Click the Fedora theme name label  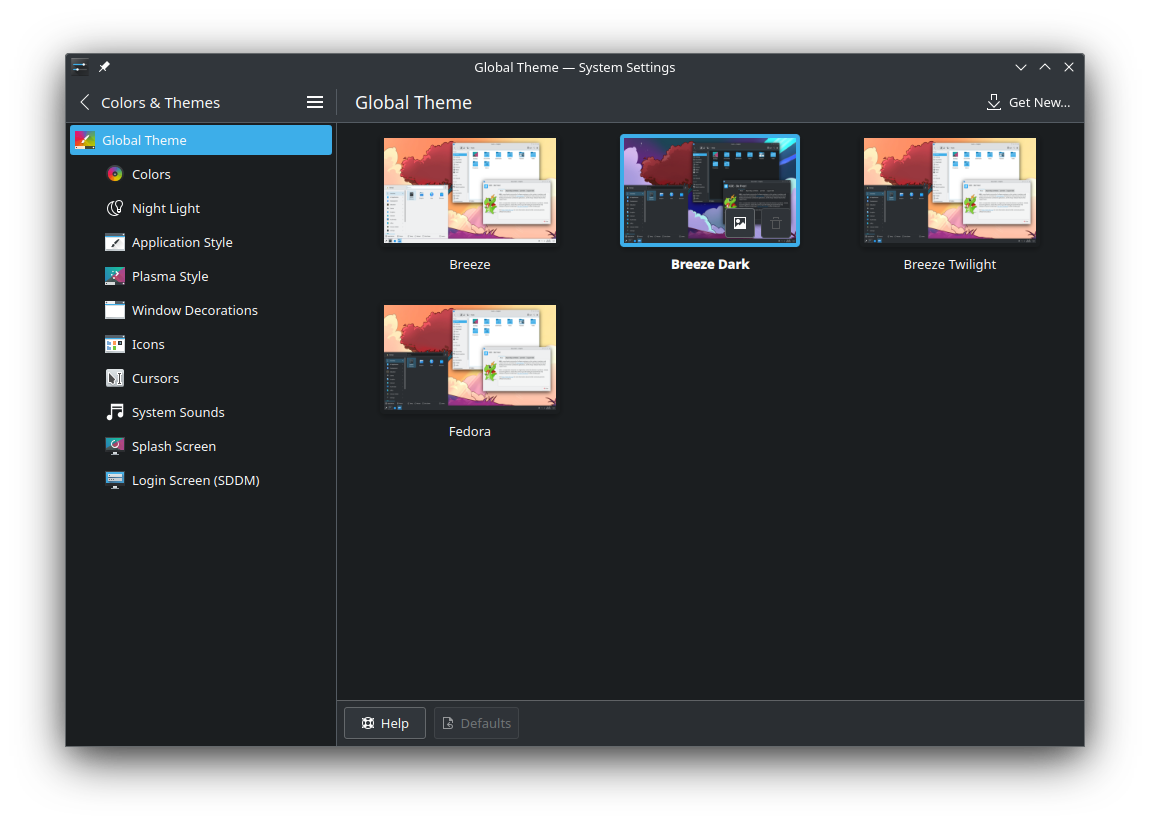coord(470,432)
